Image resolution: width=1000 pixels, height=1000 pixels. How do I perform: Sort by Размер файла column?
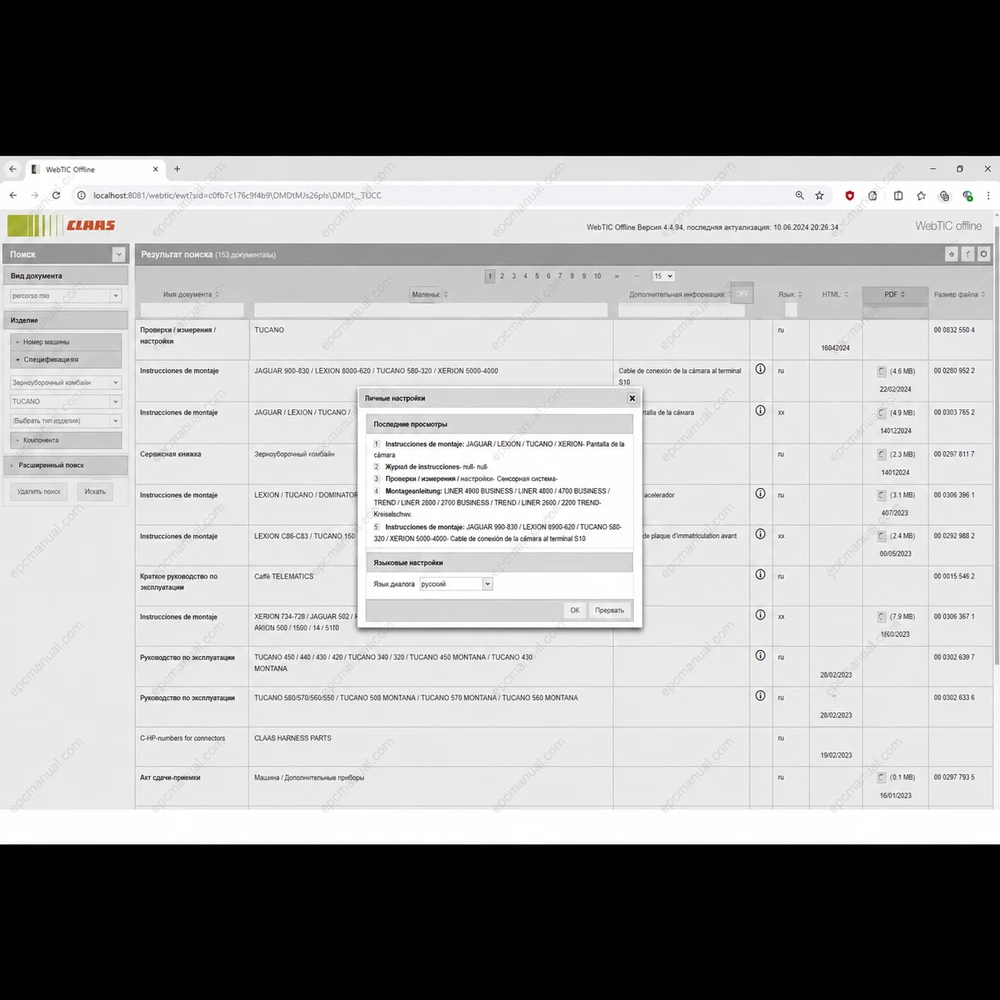[x=959, y=294]
